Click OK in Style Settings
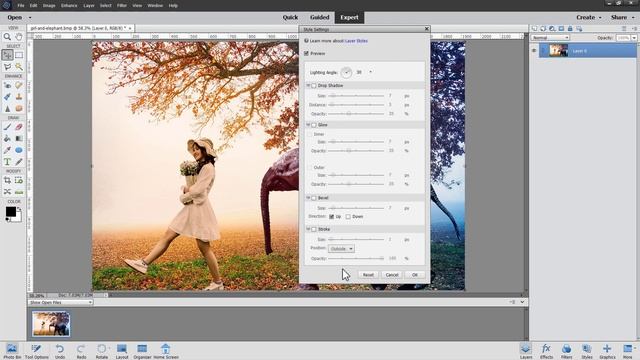This screenshot has height=360, width=640. pyautogui.click(x=415, y=275)
